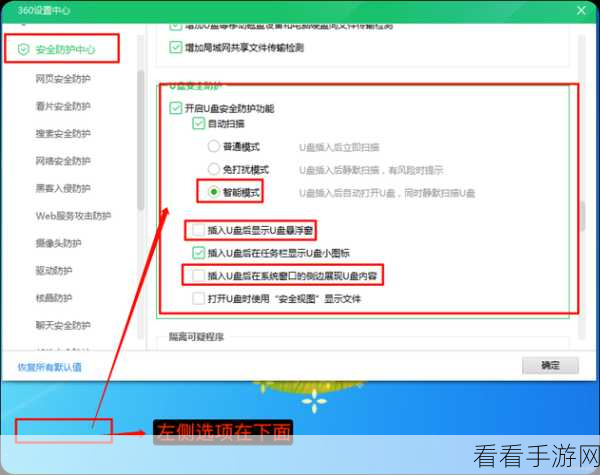Toggle 自动扫描 checkbox
This screenshot has height=475, width=600.
point(198,124)
